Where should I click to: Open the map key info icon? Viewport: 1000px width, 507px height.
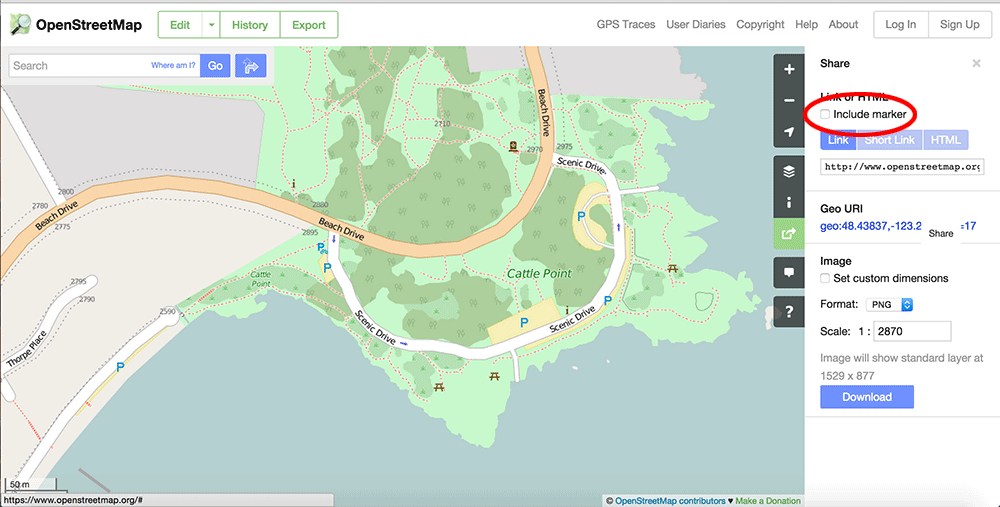point(789,202)
